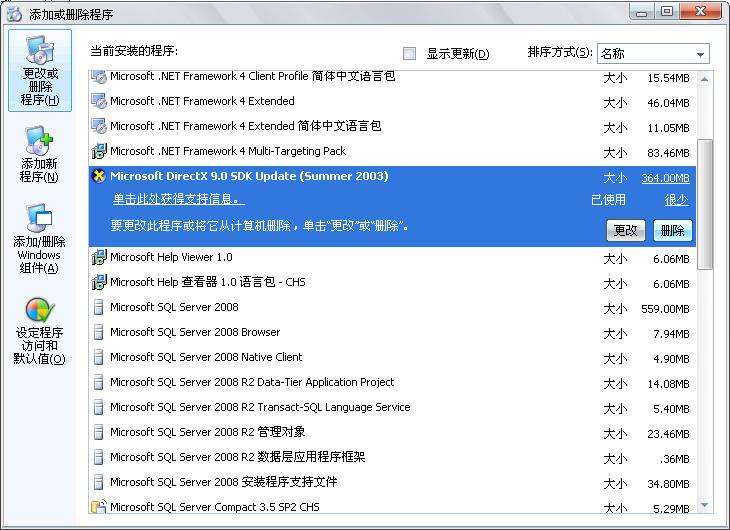Viewport: 730px width, 530px height.
Task: Click the Transact-SQL Language Service icon
Action: tap(98, 407)
